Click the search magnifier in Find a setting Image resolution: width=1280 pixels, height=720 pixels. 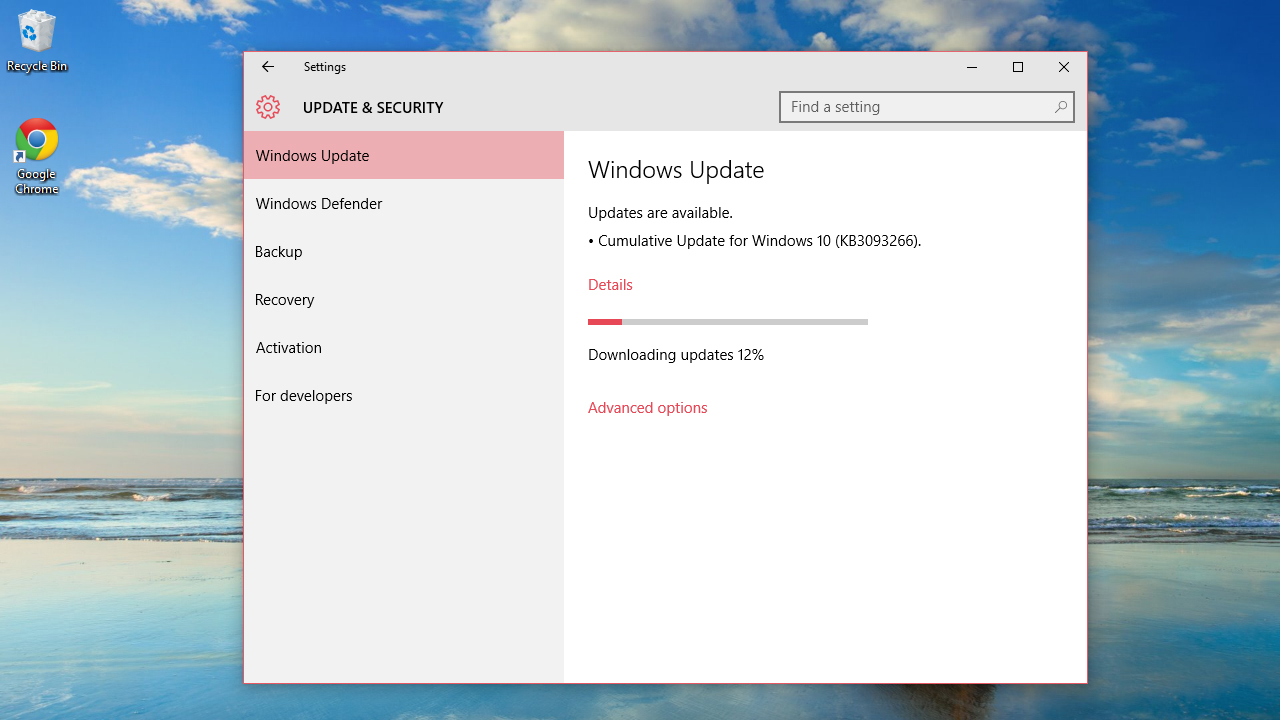pyautogui.click(x=1060, y=107)
